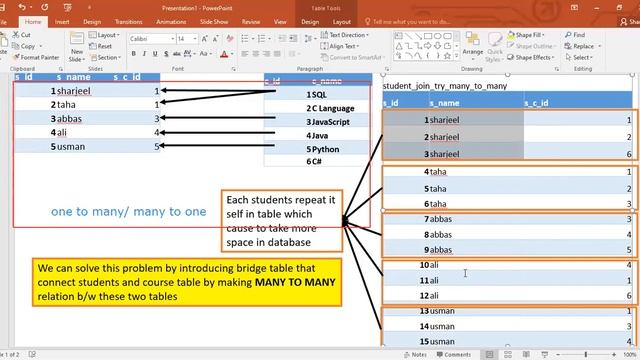The width and height of the screenshot is (640, 360).
Task: Clear all formatting
Action: (x=230, y=39)
